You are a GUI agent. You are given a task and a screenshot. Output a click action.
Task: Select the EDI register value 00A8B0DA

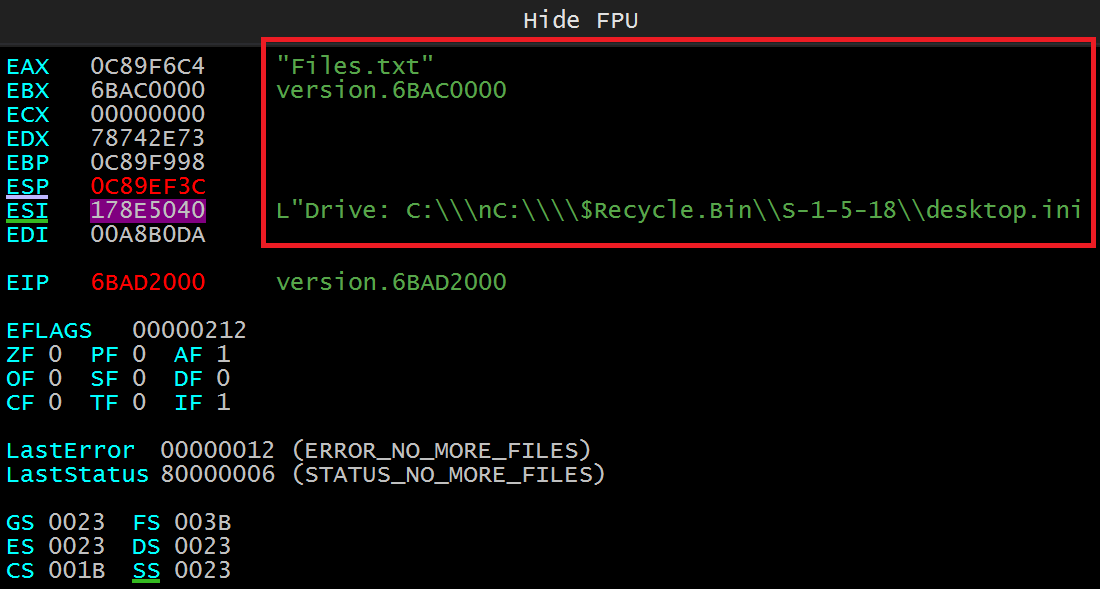[x=147, y=234]
